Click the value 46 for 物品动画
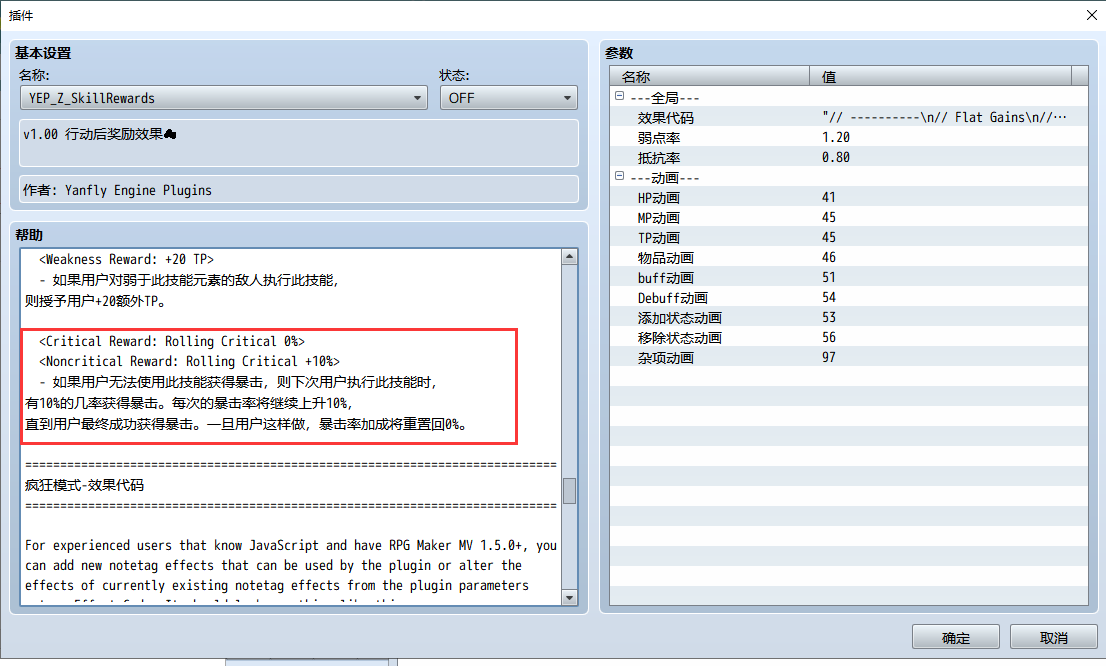The image size is (1106, 666). (829, 258)
